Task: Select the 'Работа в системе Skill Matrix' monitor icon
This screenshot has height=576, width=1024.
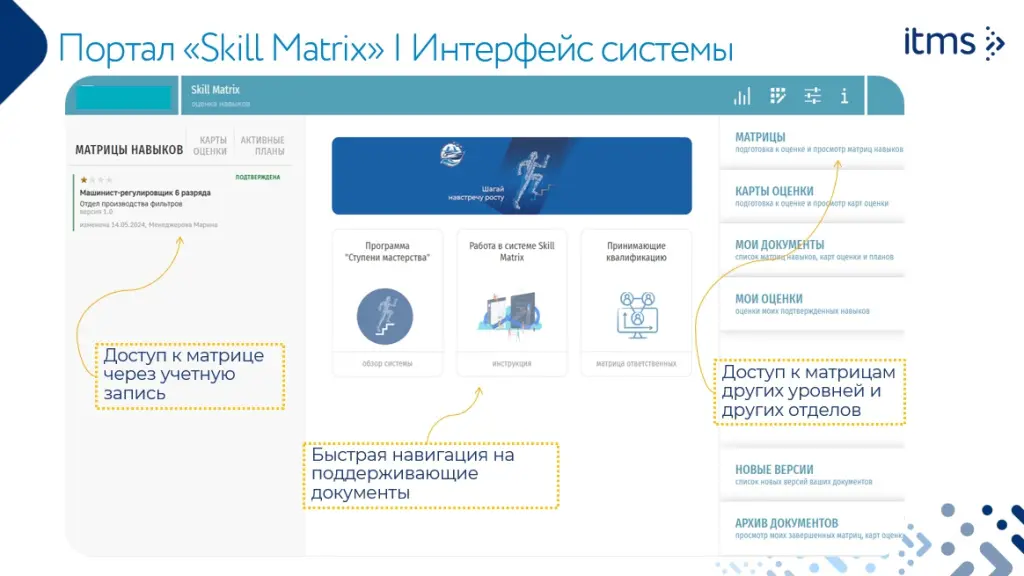Action: pyautogui.click(x=510, y=311)
